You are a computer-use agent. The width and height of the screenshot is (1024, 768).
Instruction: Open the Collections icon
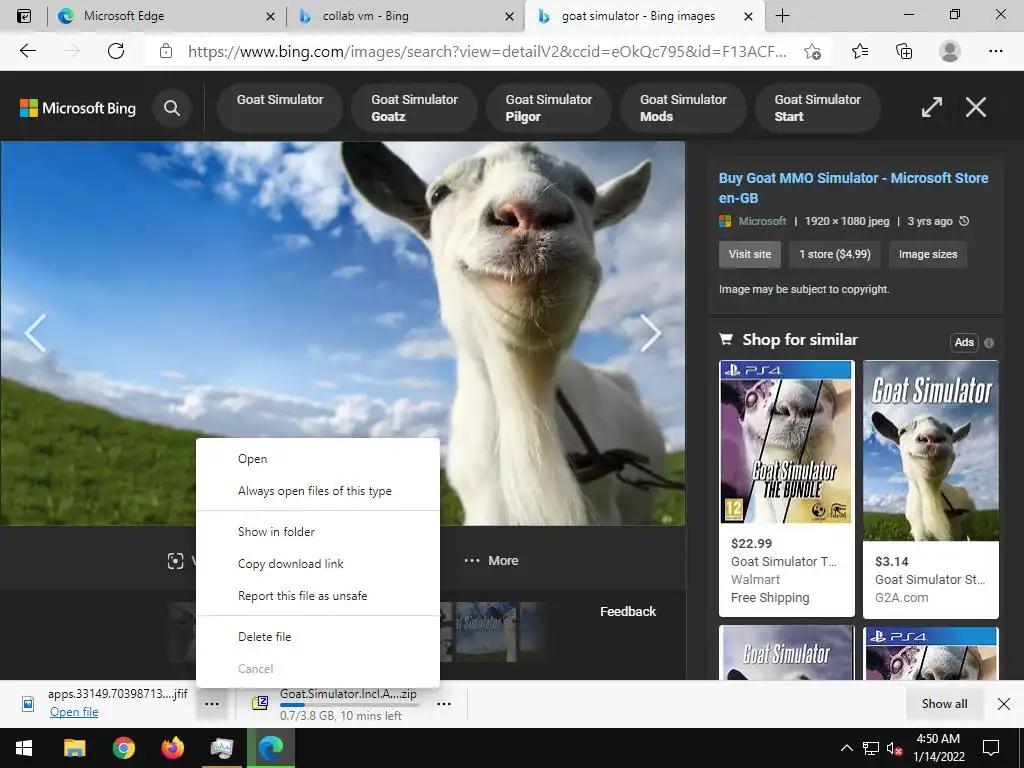904,51
